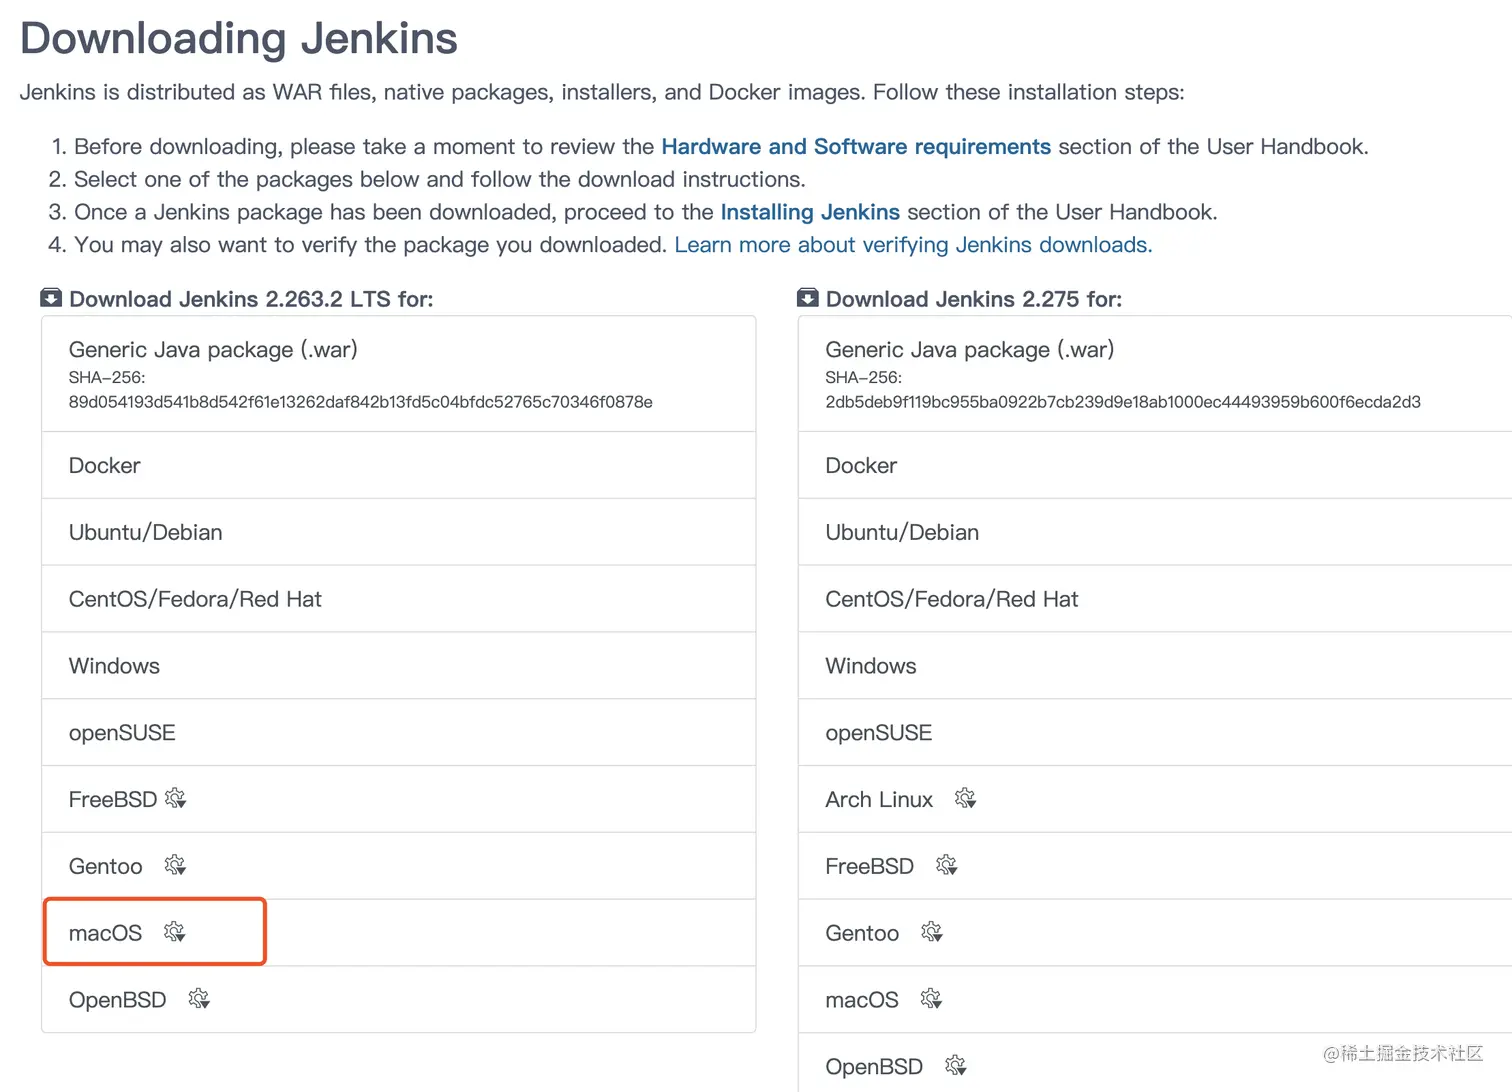Download LTS Generic Java package (.war)

click(x=399, y=374)
